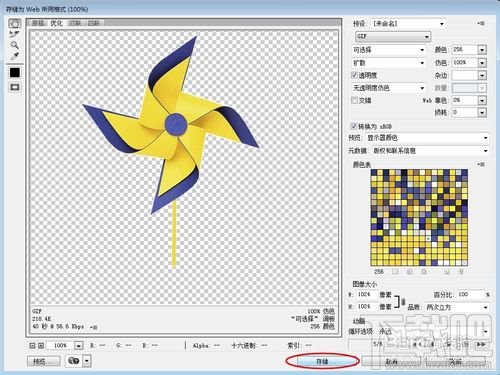Select the Zoom magnifier tool
This screenshot has height=375, width=500.
(x=14, y=45)
